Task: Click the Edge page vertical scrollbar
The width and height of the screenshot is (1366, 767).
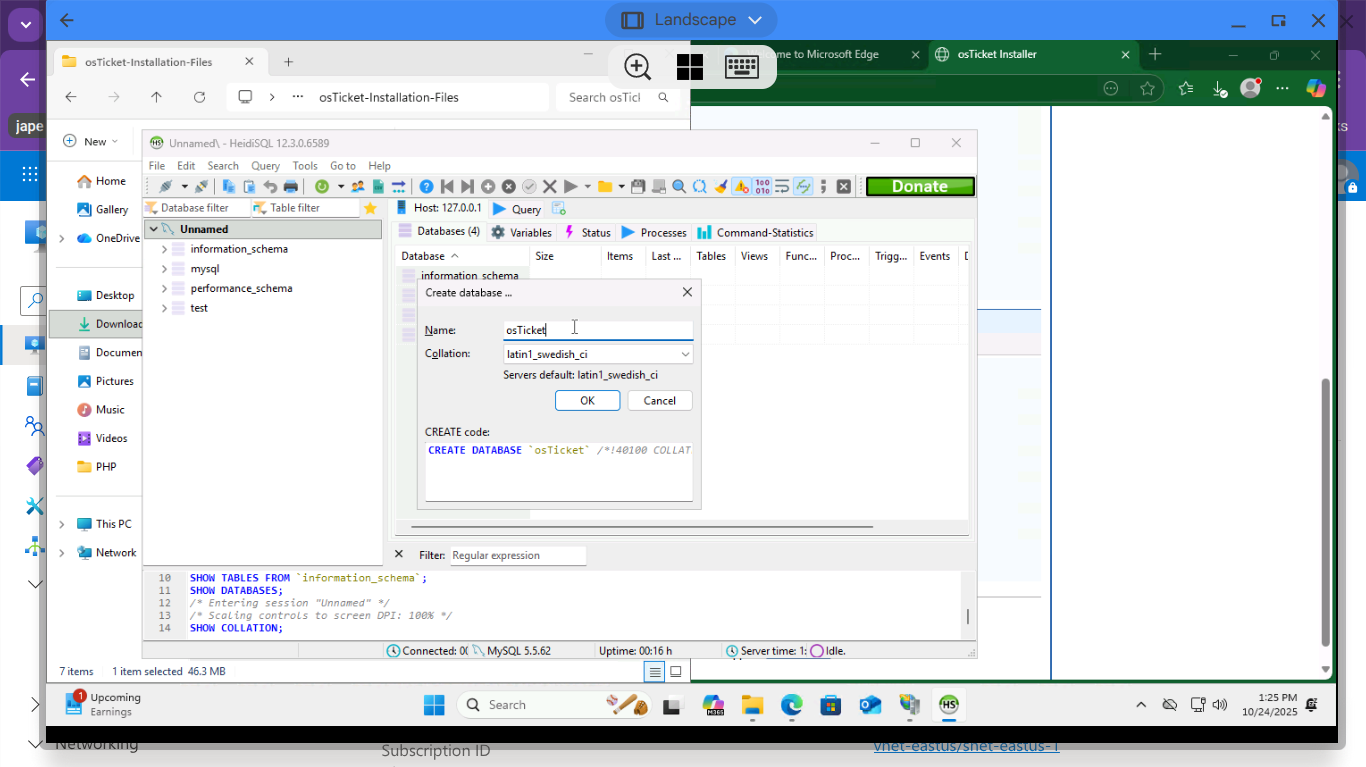Action: (1326, 510)
